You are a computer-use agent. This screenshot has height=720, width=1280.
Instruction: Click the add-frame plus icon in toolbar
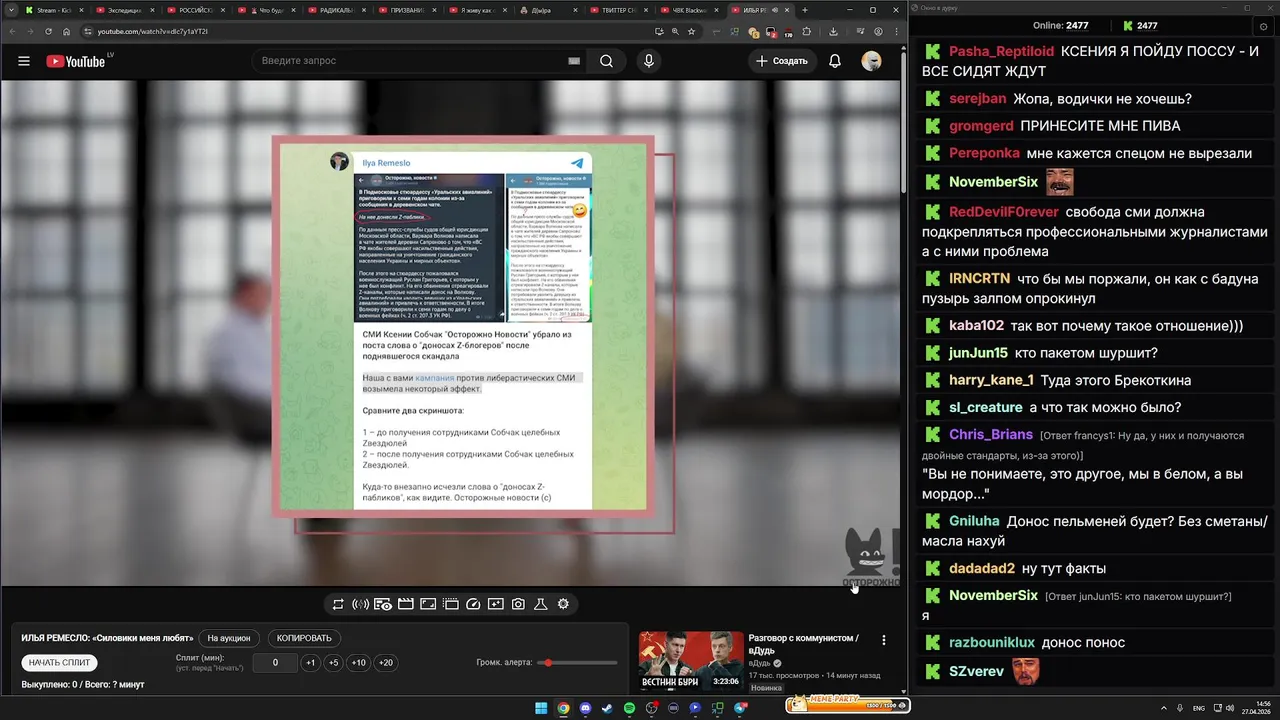point(496,604)
